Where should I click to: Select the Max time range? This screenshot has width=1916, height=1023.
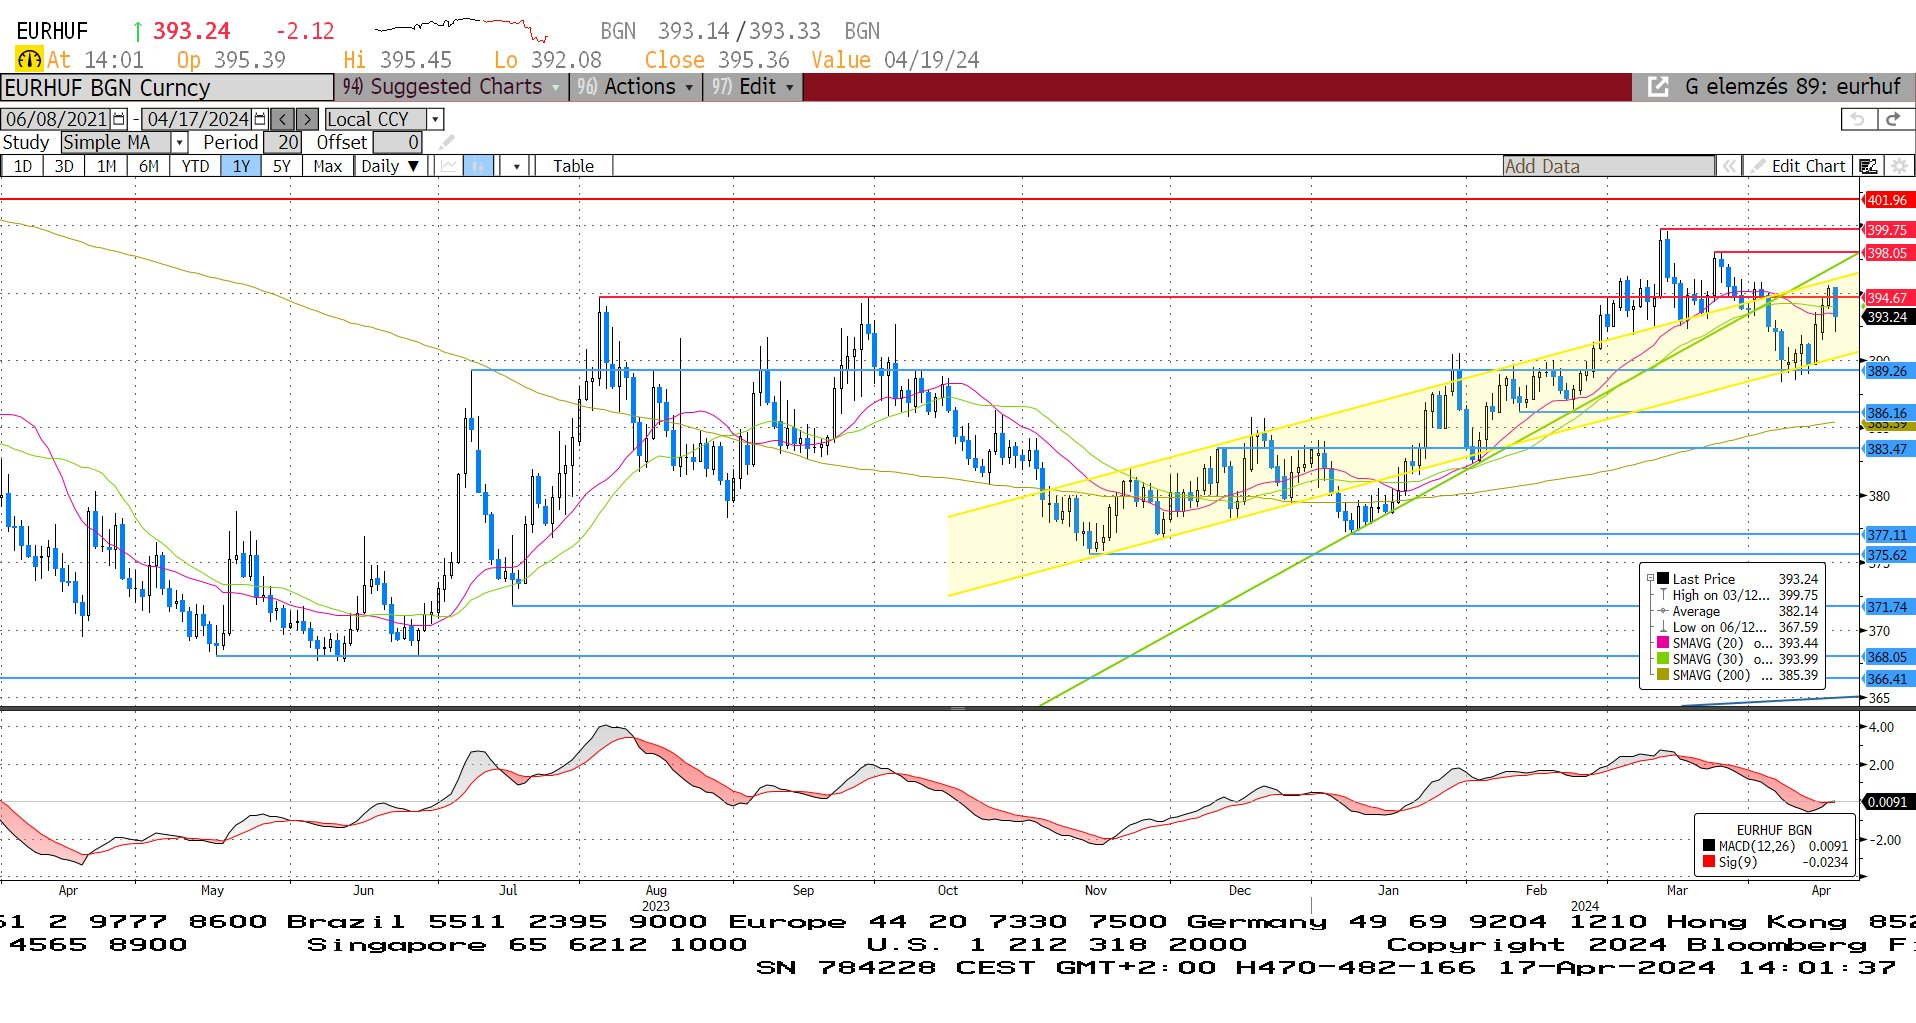(x=327, y=166)
